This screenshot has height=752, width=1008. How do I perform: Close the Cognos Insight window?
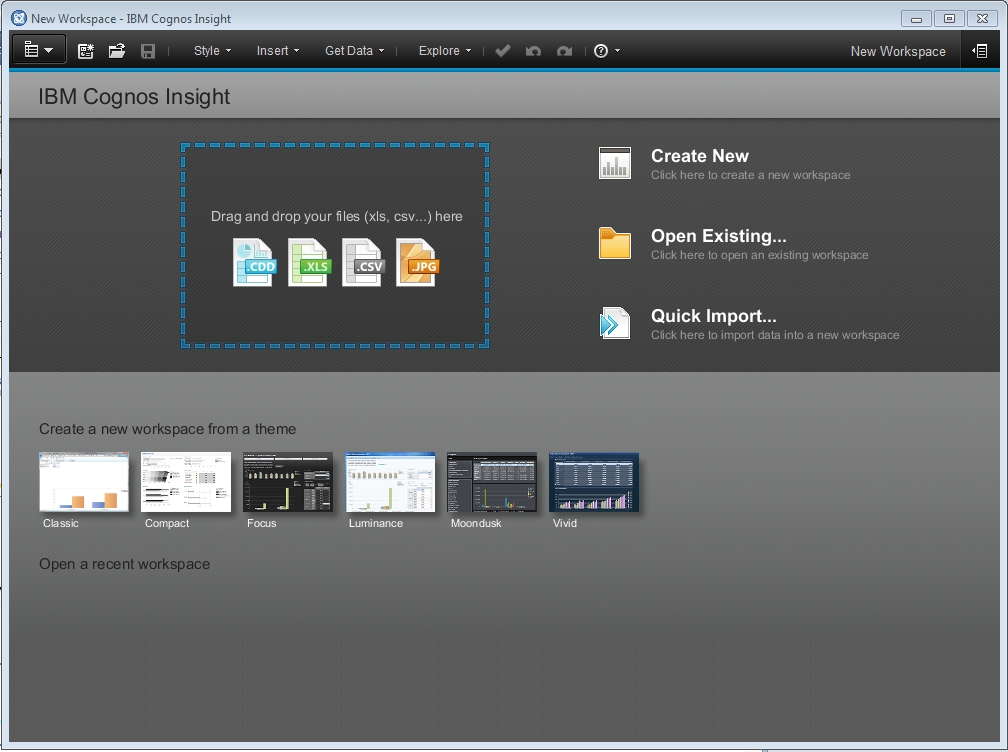982,19
